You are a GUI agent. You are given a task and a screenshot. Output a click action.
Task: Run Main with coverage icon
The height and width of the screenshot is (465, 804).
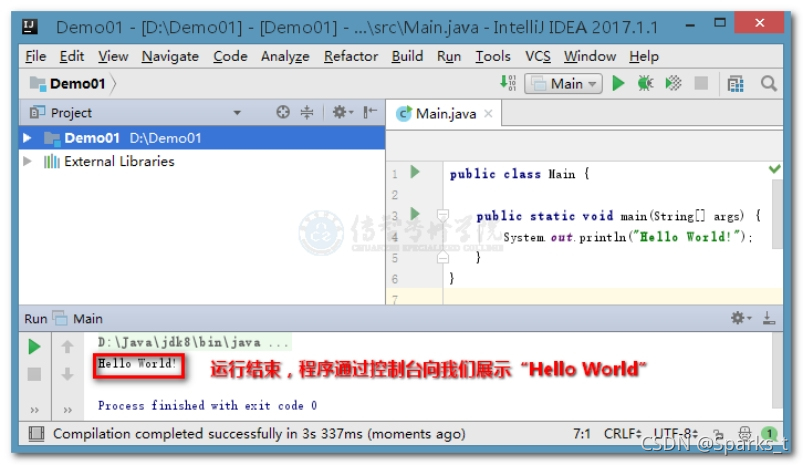tap(673, 83)
